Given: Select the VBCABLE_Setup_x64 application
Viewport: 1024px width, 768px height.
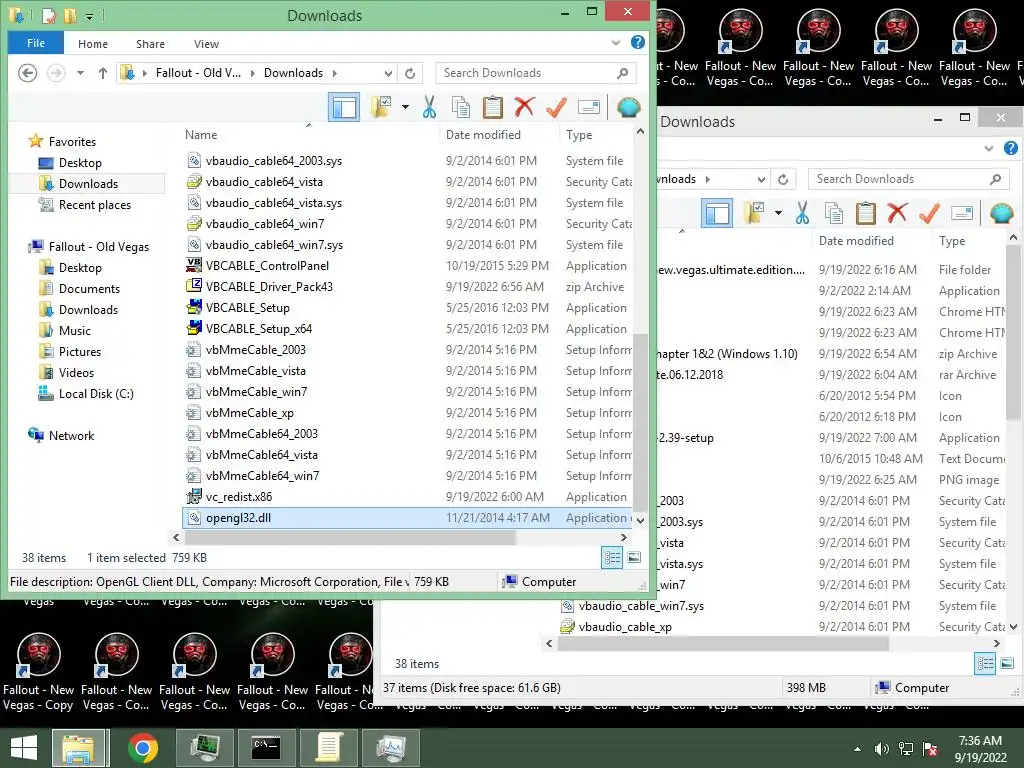Looking at the screenshot, I should [259, 328].
